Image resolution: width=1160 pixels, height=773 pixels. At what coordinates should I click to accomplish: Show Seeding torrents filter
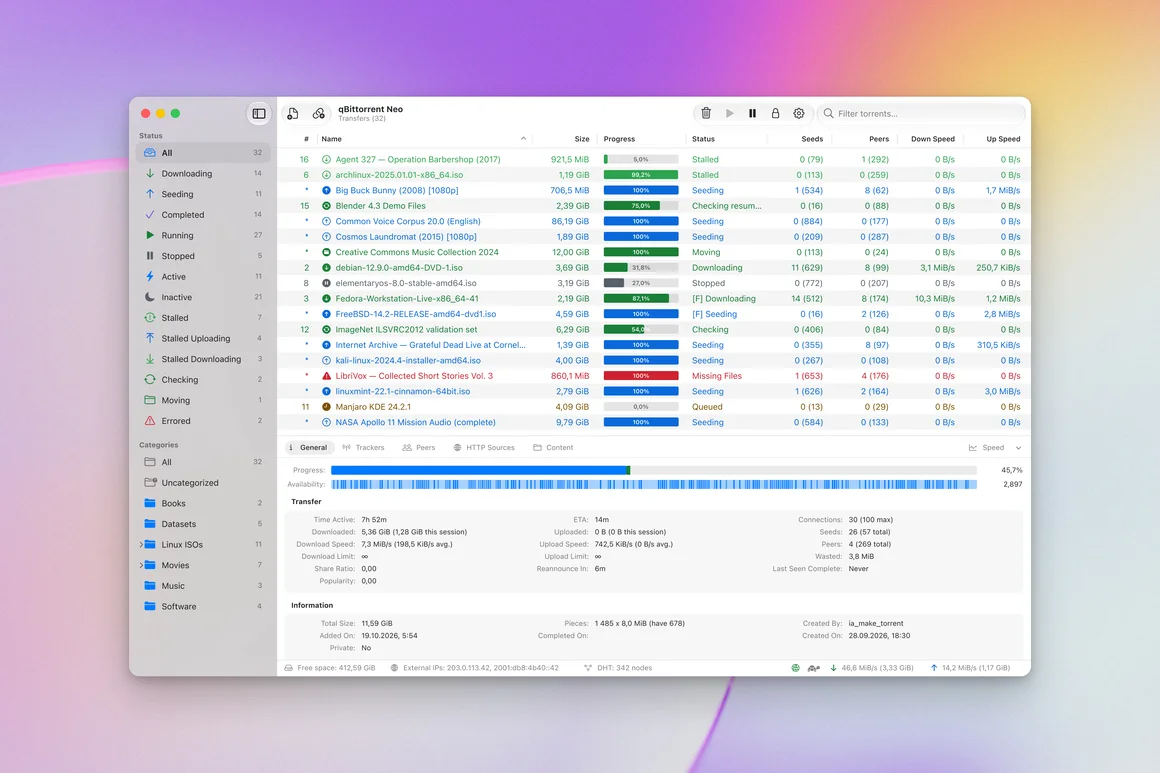[x=203, y=194]
